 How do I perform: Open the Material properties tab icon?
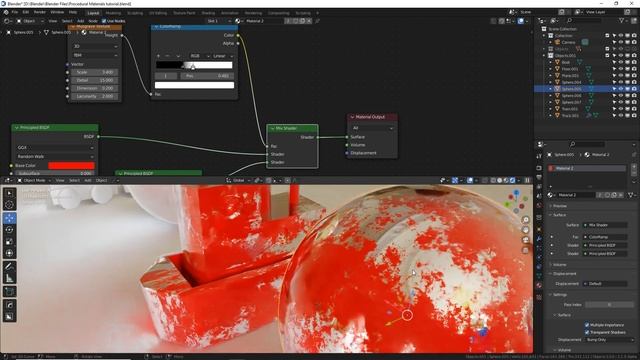pyautogui.click(x=539, y=285)
